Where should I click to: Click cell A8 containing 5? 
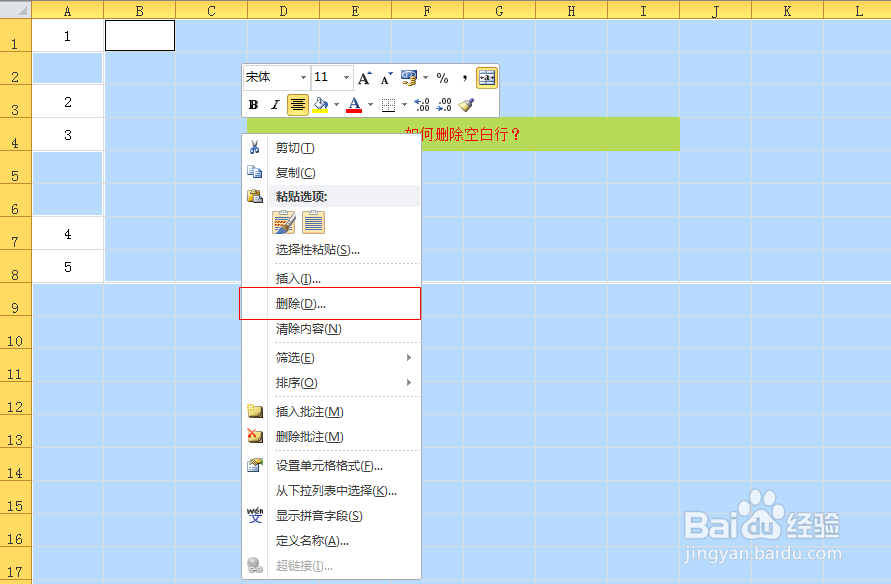pos(68,266)
